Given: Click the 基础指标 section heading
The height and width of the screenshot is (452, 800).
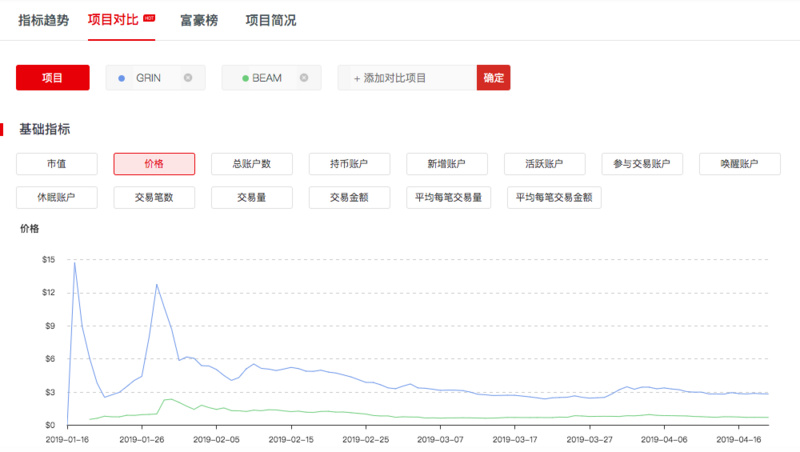Looking at the screenshot, I should (44, 129).
